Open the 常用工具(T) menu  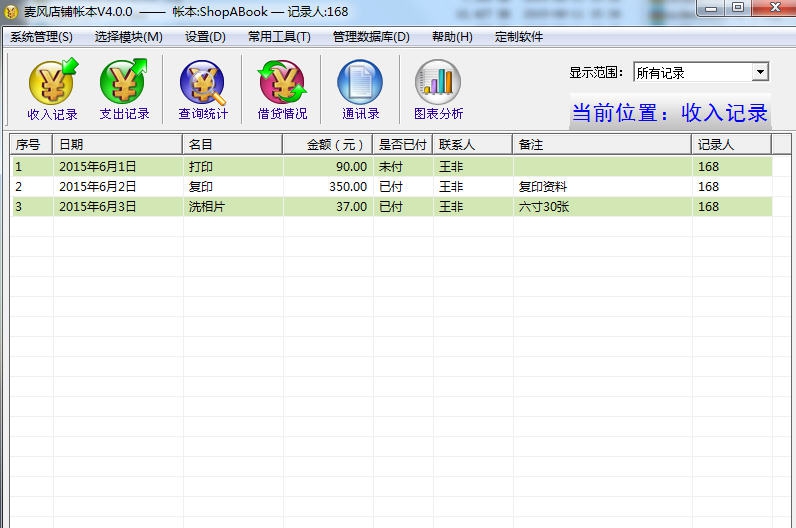(x=279, y=37)
